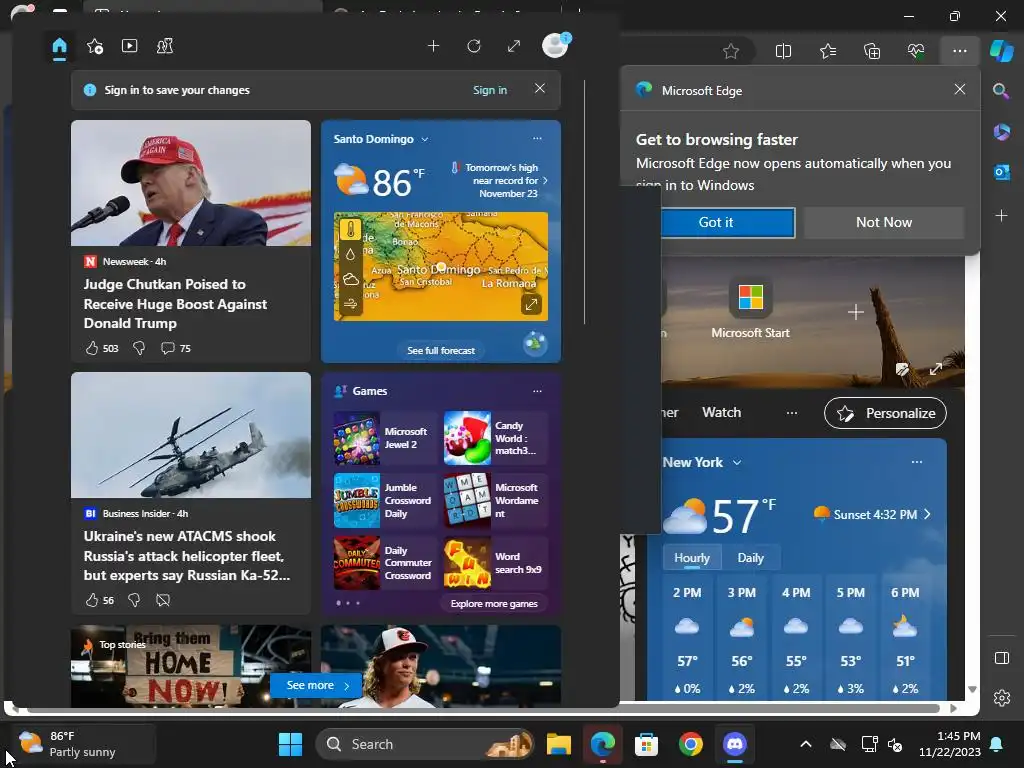Like the Judge Chutkan article
The height and width of the screenshot is (768, 1024).
(x=92, y=348)
